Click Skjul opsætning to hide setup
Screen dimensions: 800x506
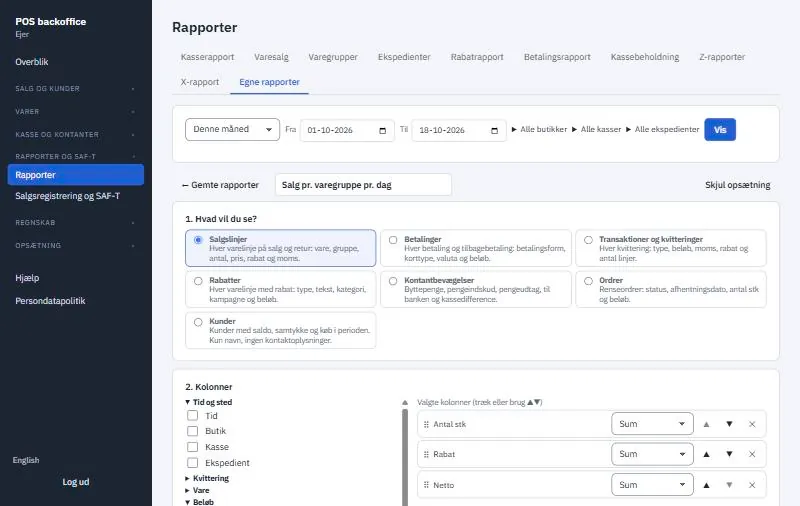(x=738, y=185)
